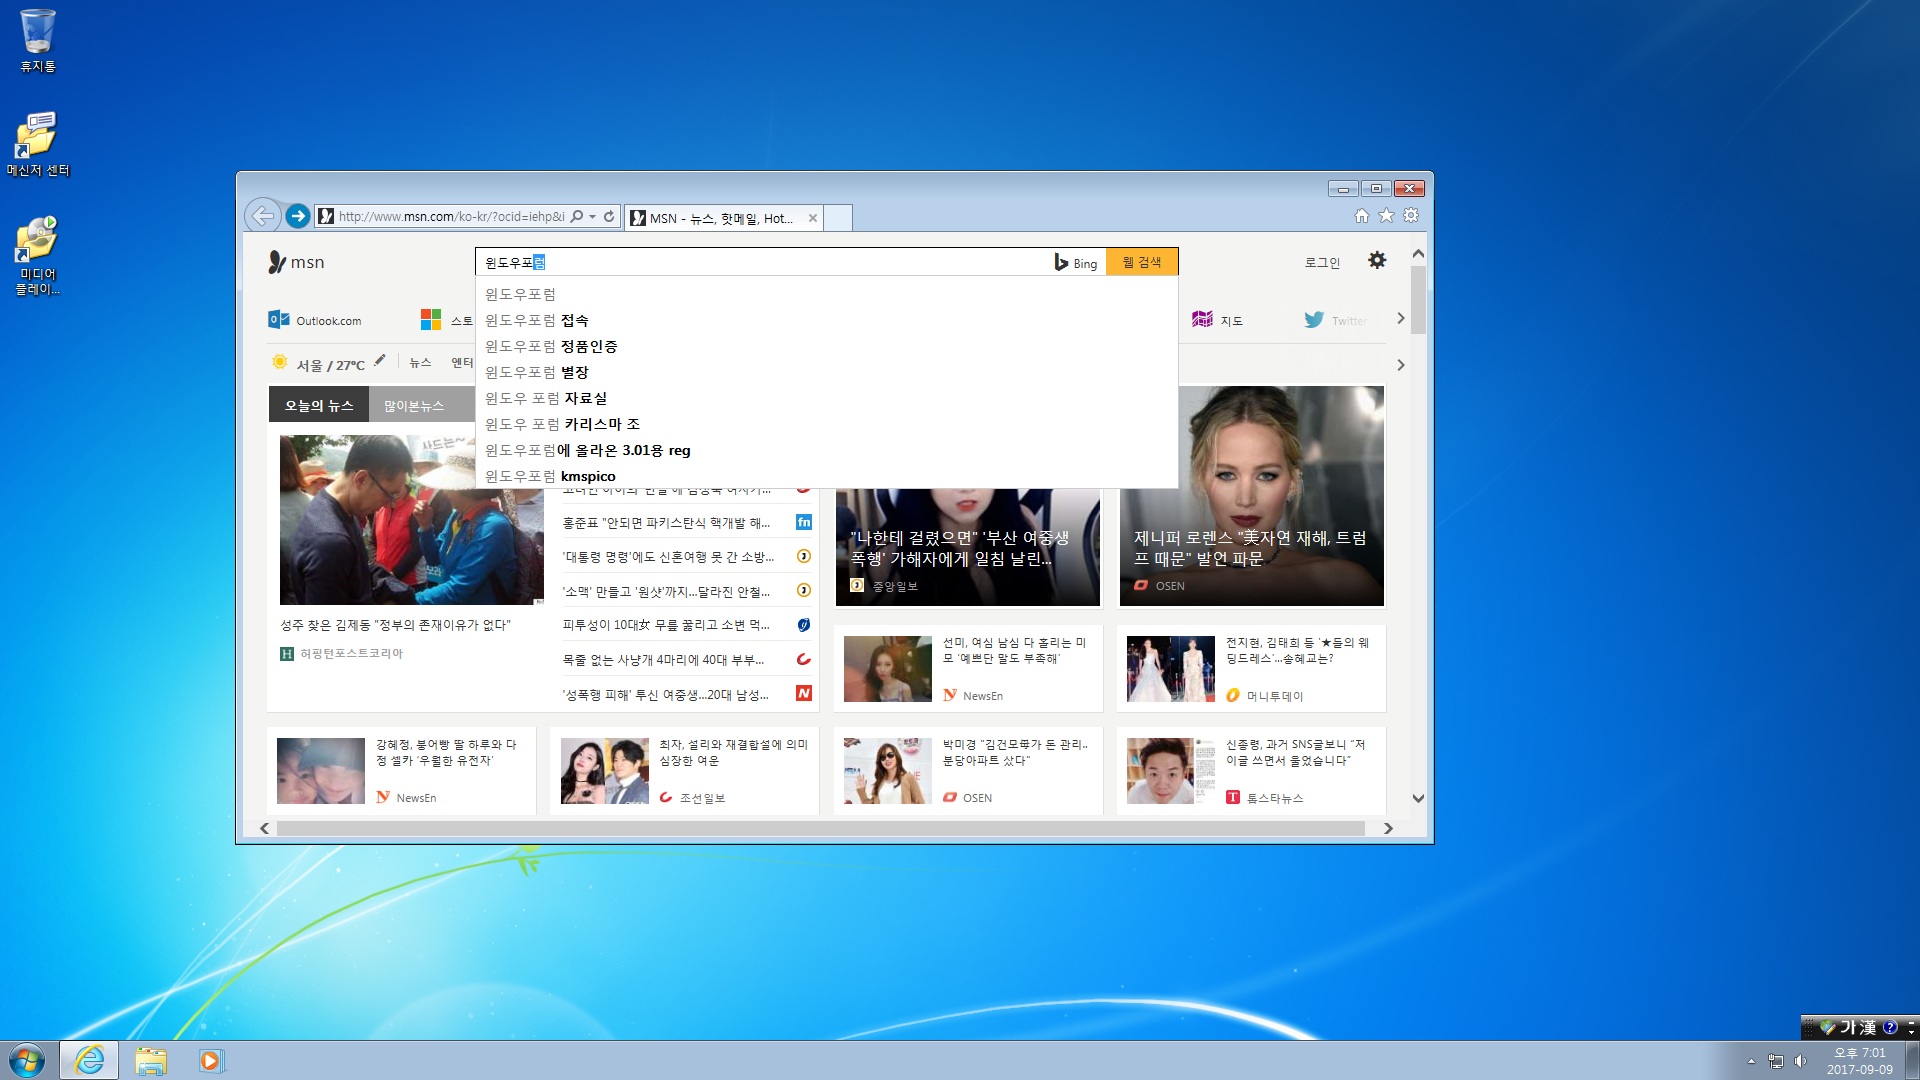Launch Windows Media Player from taskbar
This screenshot has height=1080, width=1920.
coord(210,1060)
